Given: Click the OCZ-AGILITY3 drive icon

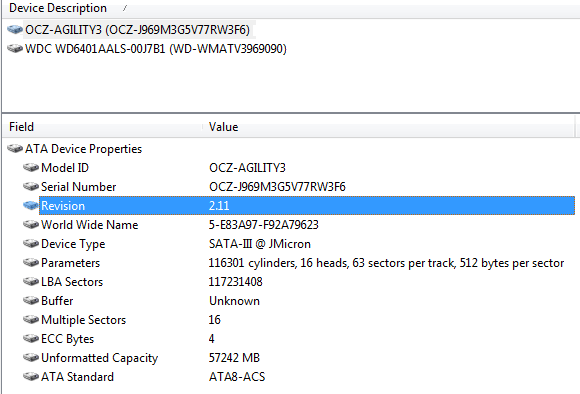Looking at the screenshot, I should coord(15,29).
